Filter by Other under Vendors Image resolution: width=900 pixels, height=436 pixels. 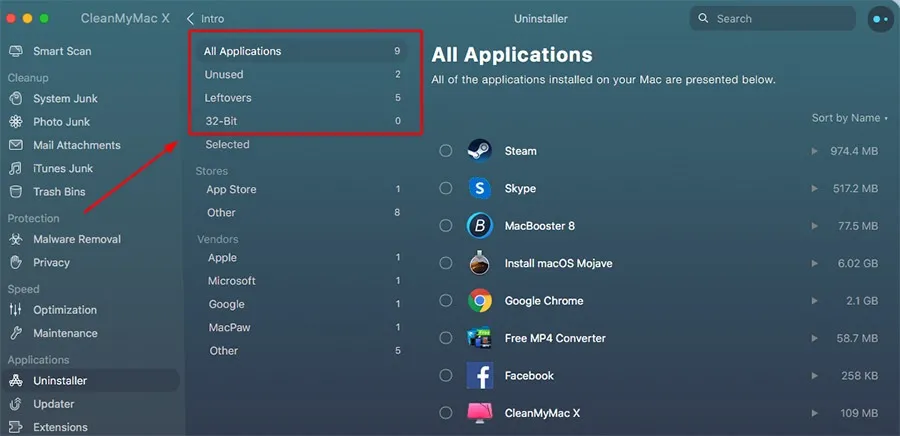tap(301, 351)
